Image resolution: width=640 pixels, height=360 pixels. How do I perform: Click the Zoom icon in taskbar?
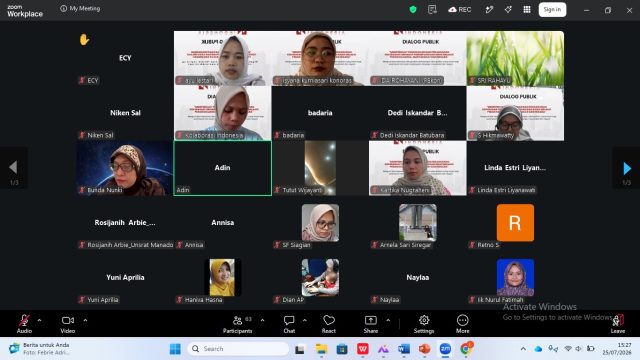445,349
